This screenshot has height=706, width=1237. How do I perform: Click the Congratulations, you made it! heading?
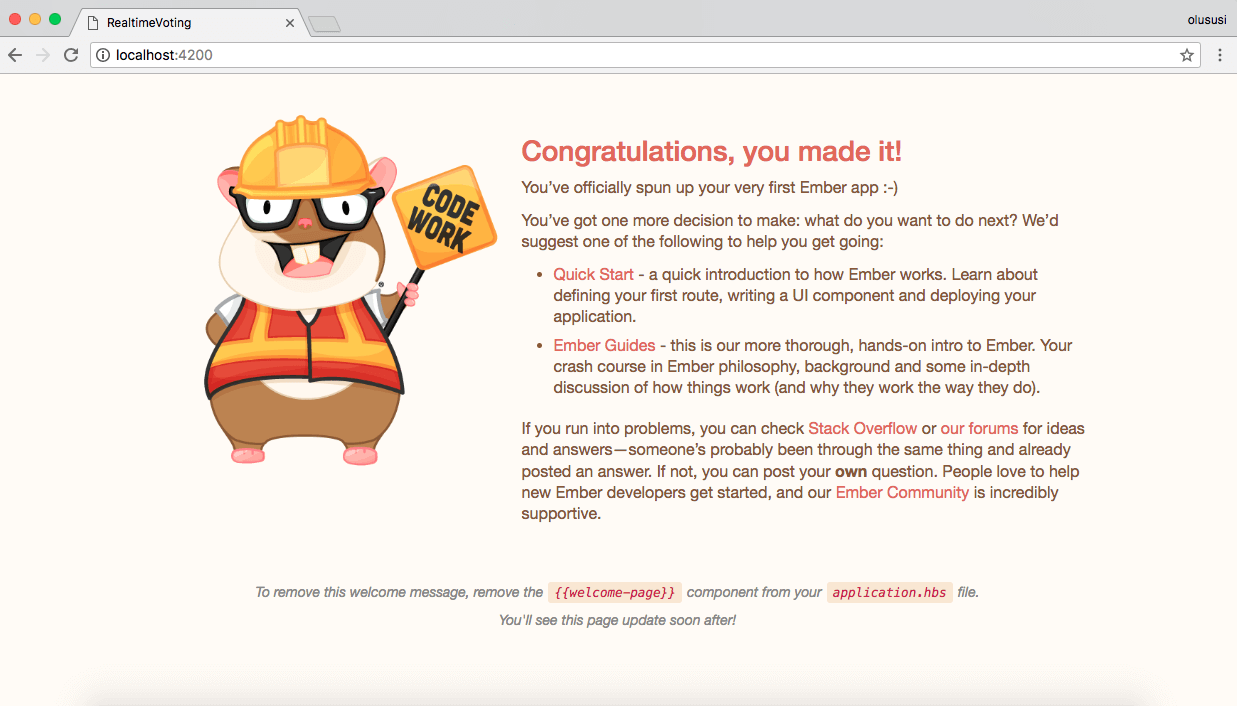(712, 151)
